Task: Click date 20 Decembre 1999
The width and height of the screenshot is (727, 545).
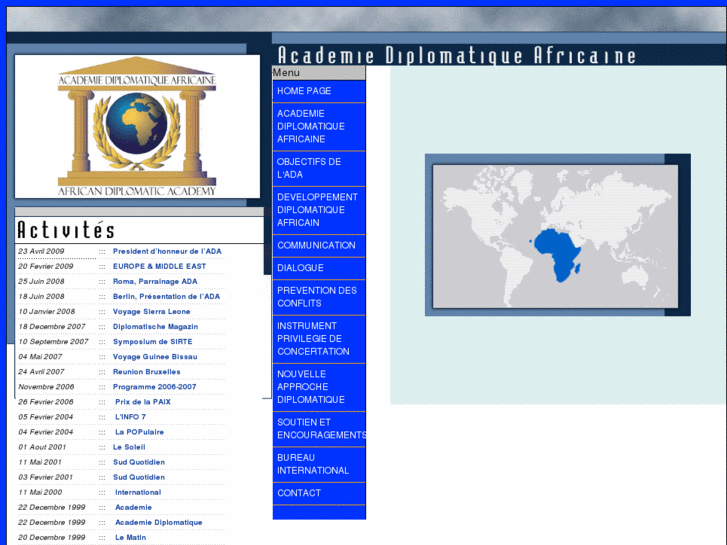Action: [52, 538]
